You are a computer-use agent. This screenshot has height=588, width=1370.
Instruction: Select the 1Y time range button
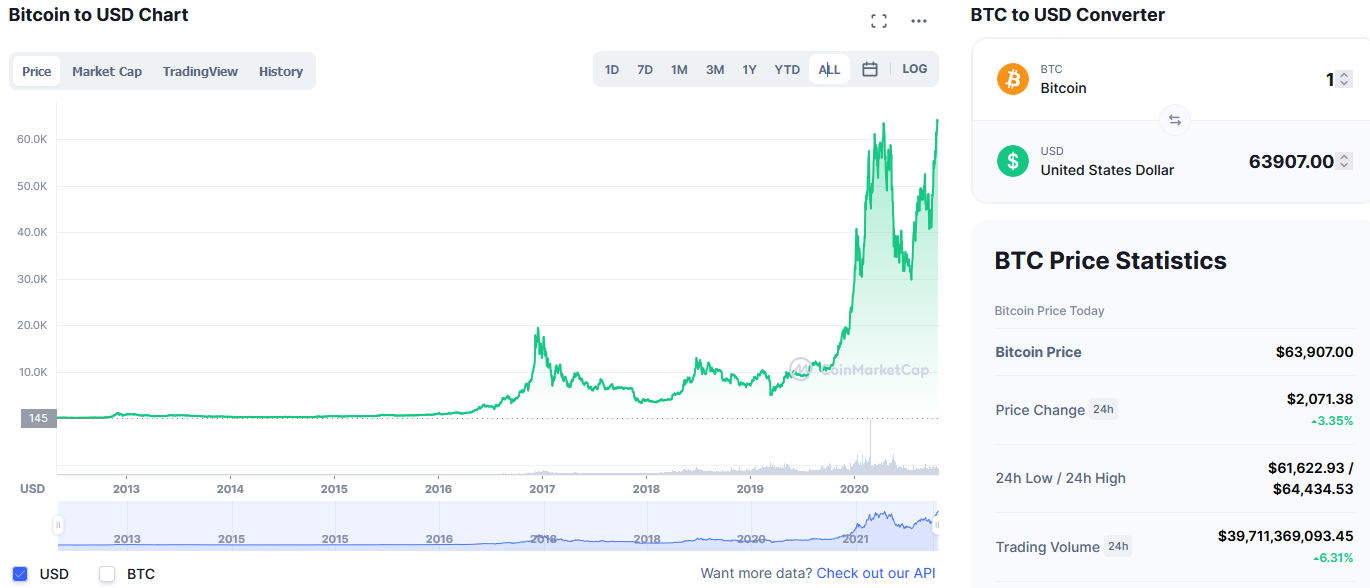[x=749, y=69]
